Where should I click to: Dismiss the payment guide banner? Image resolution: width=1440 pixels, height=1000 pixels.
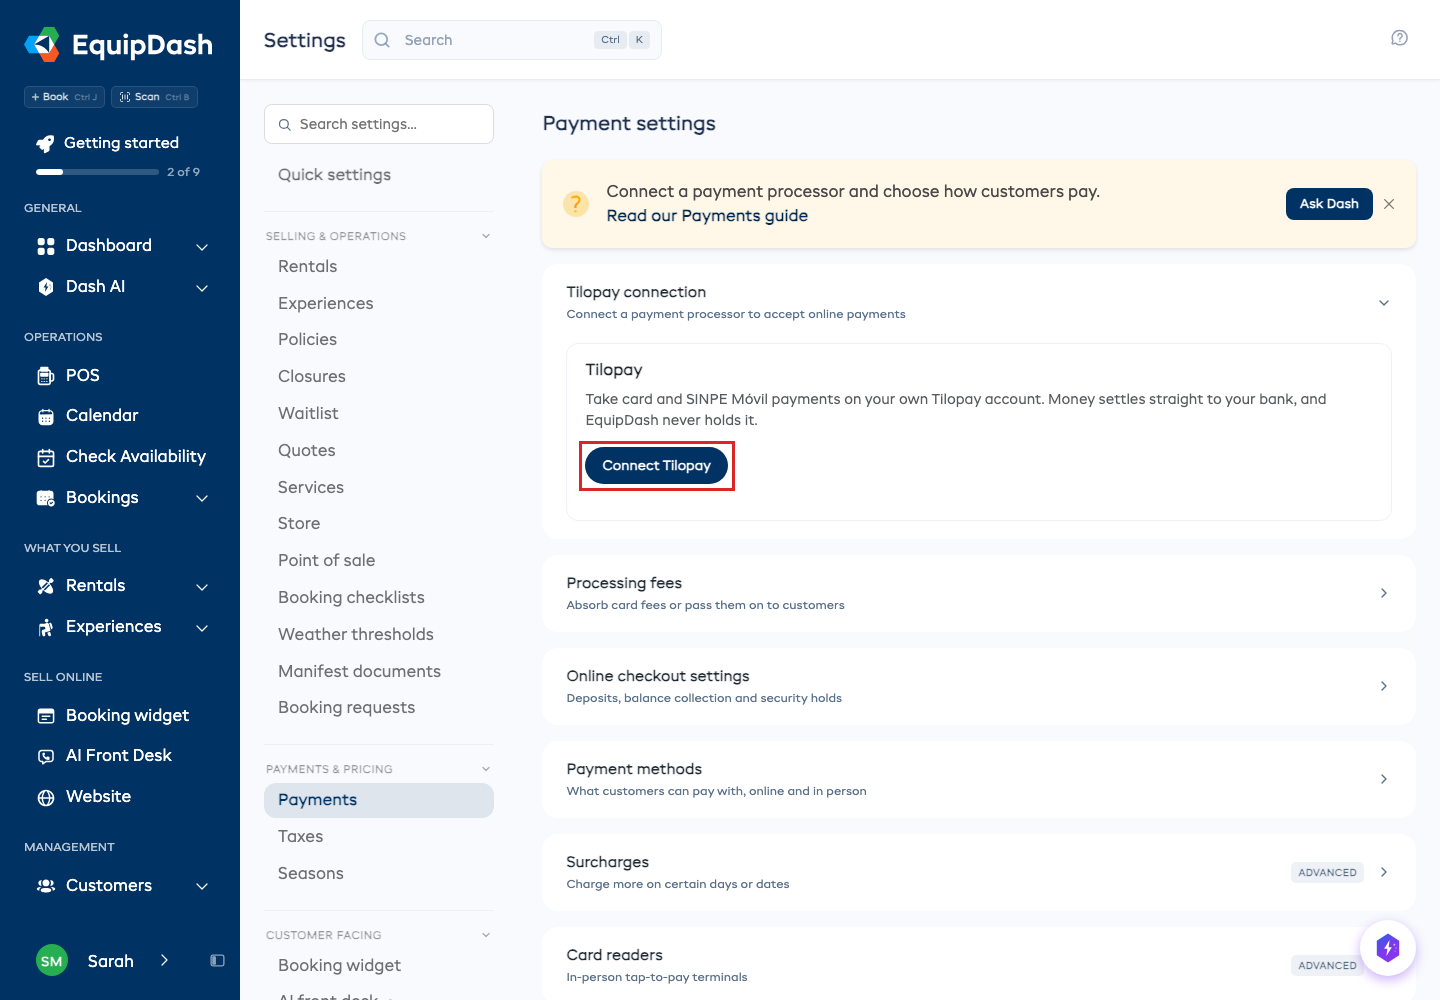[x=1389, y=204]
